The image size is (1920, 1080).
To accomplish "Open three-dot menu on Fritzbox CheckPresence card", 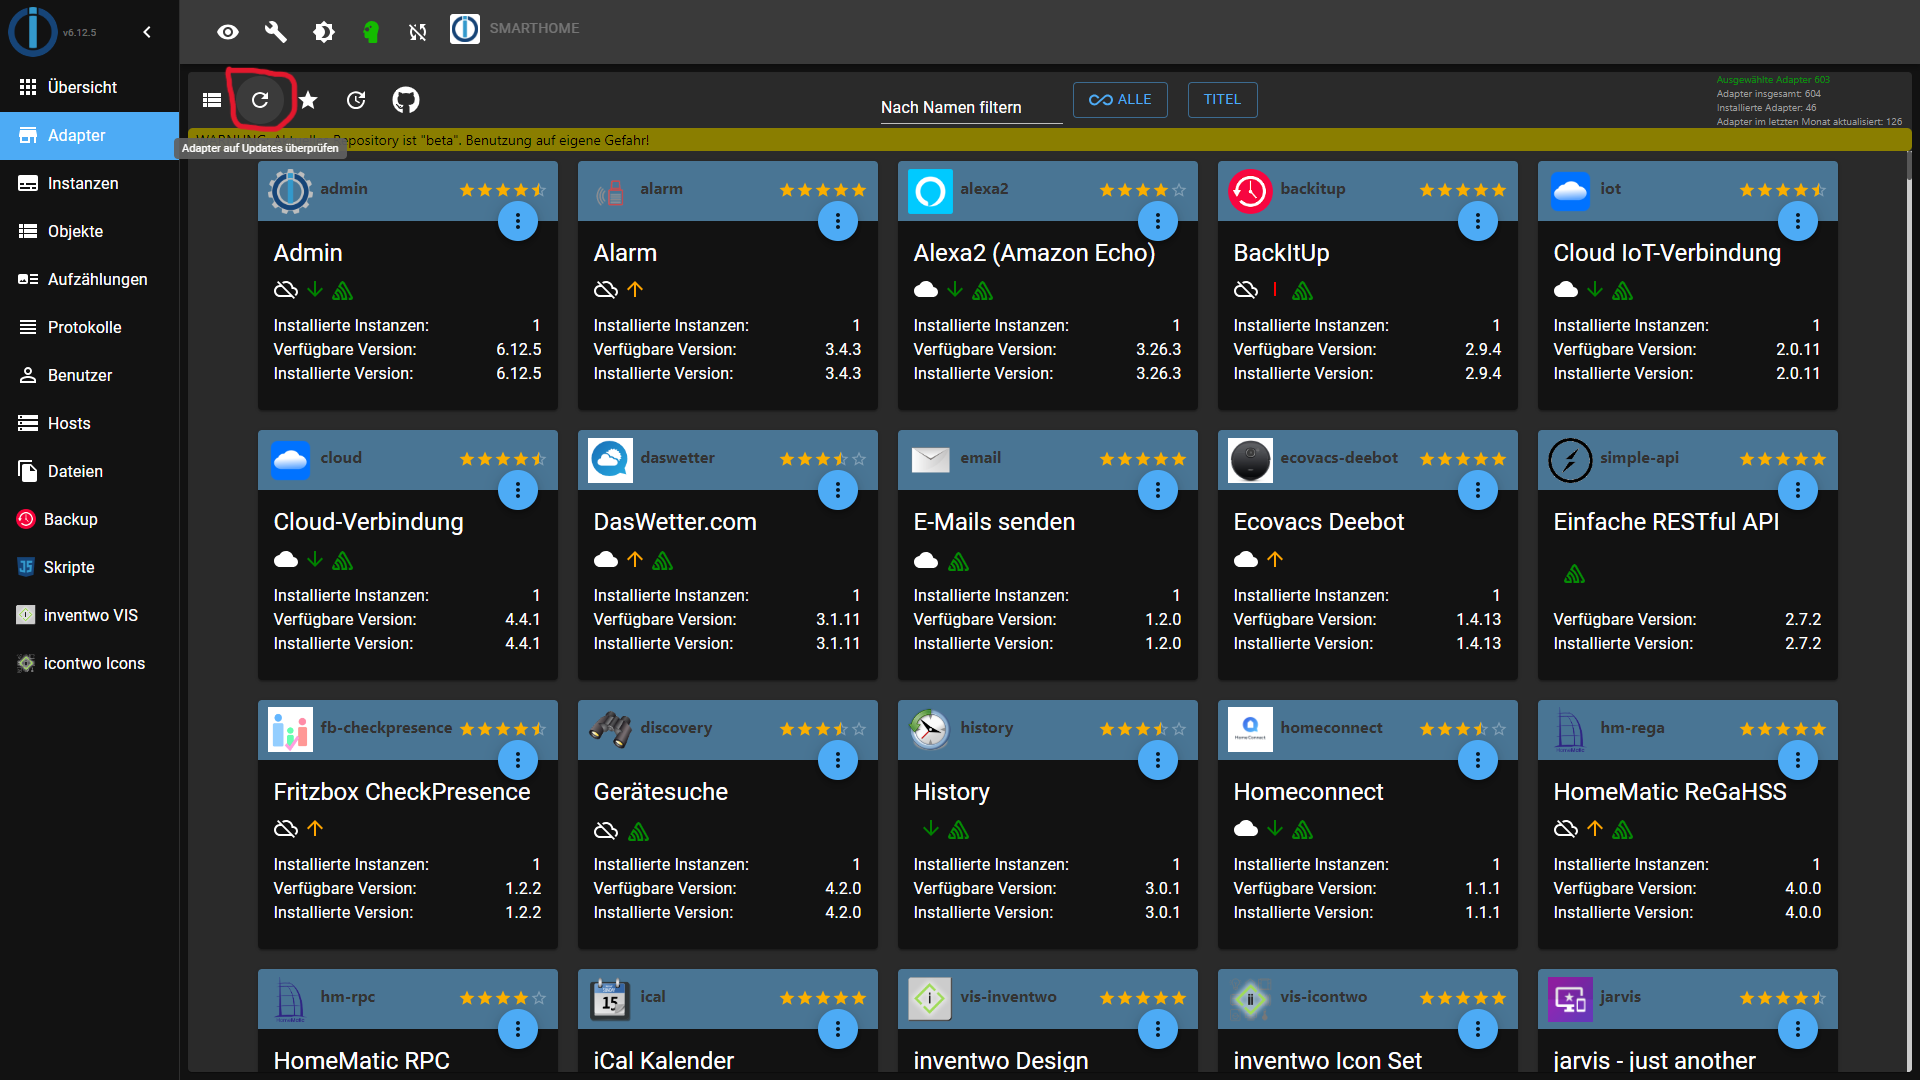I will [x=518, y=760].
